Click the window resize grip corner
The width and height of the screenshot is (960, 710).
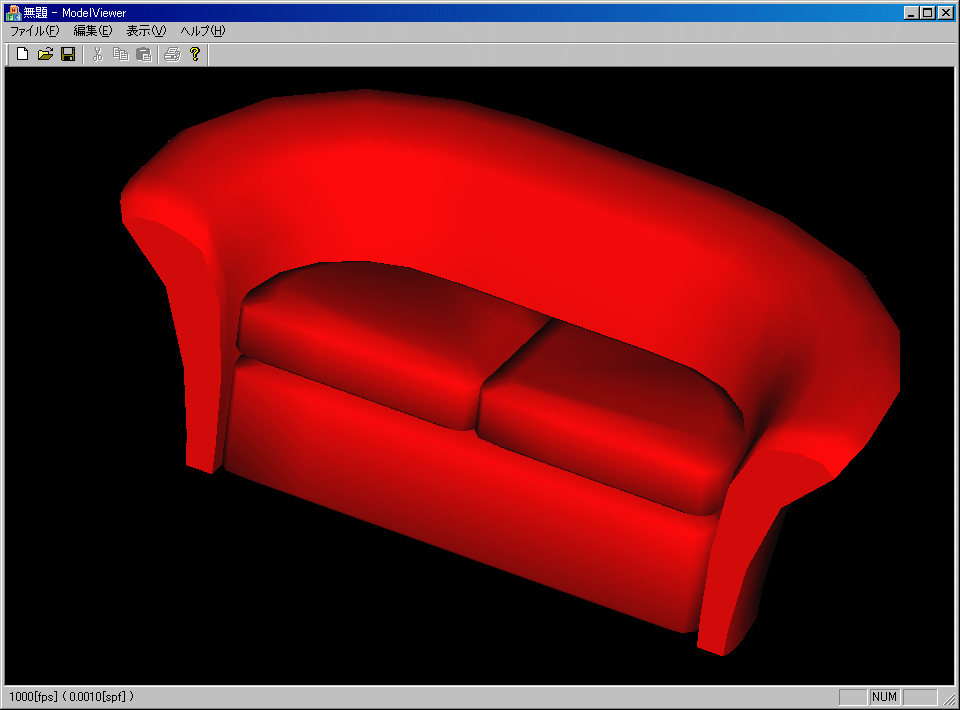[x=948, y=698]
